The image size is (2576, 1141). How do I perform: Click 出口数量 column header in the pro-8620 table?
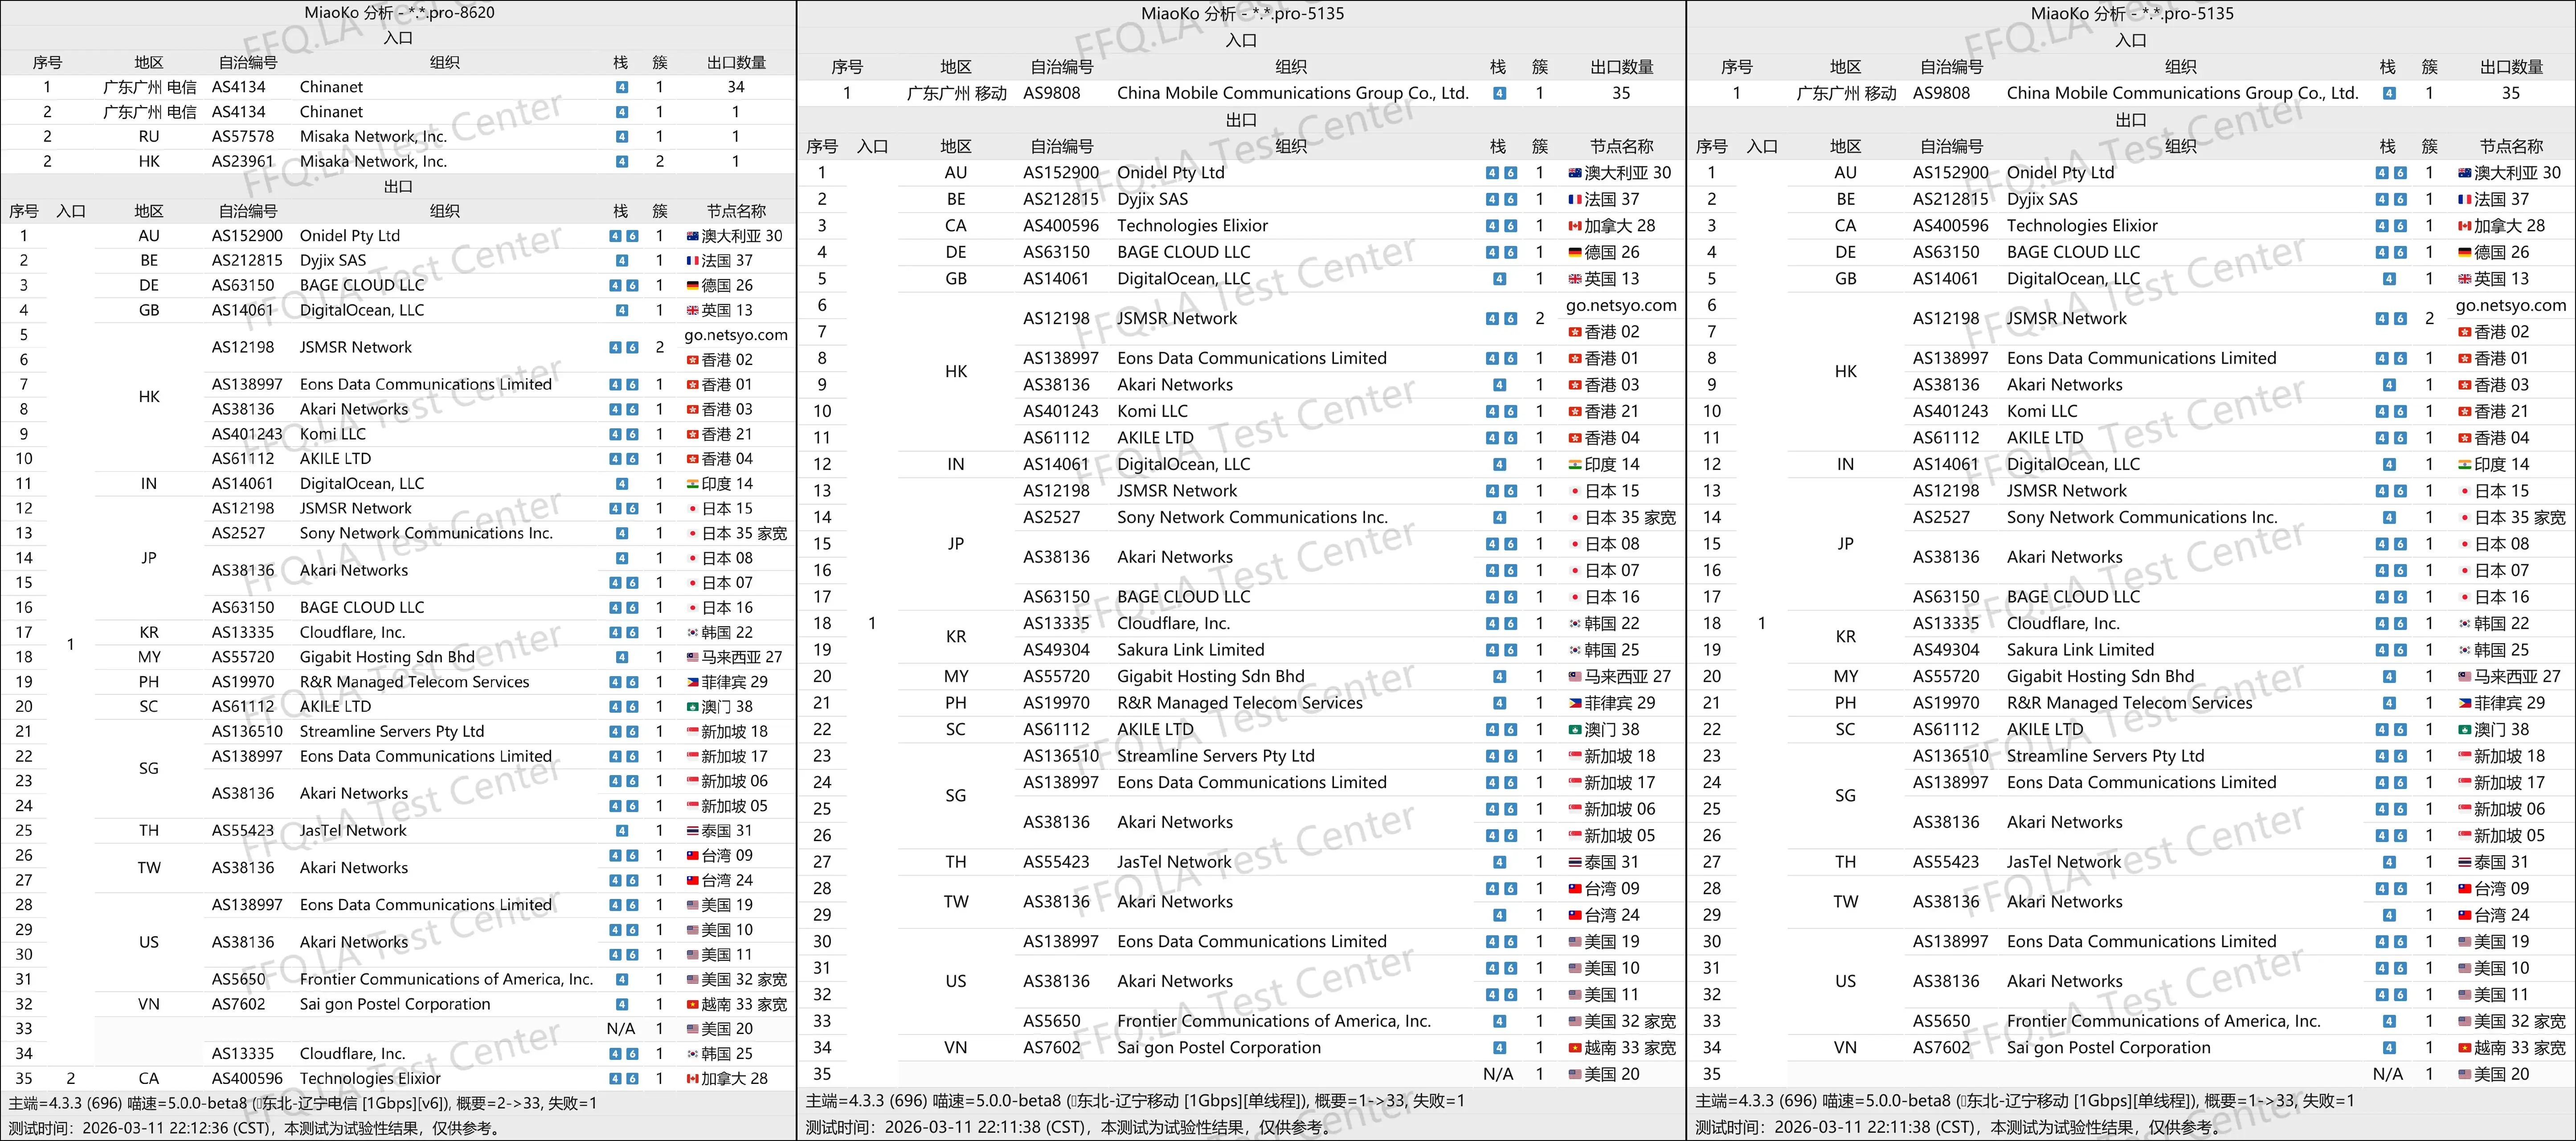pyautogui.click(x=736, y=62)
